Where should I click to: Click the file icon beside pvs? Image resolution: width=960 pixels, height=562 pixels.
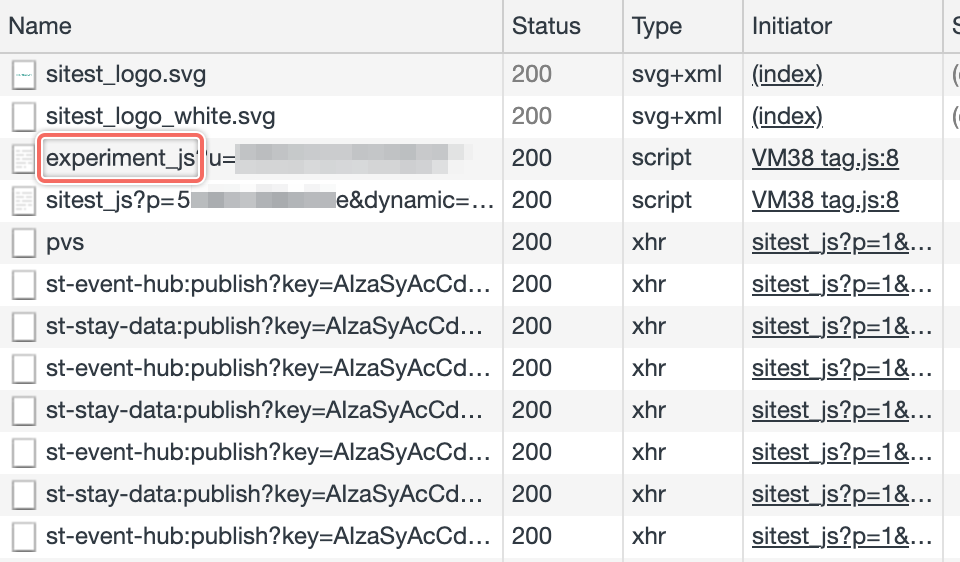(x=24, y=243)
